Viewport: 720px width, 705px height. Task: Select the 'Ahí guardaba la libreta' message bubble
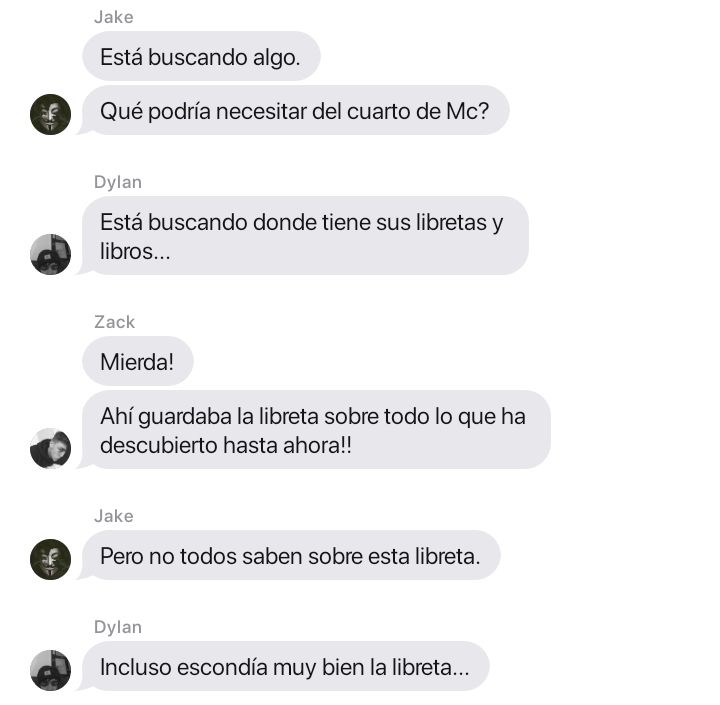pos(316,429)
